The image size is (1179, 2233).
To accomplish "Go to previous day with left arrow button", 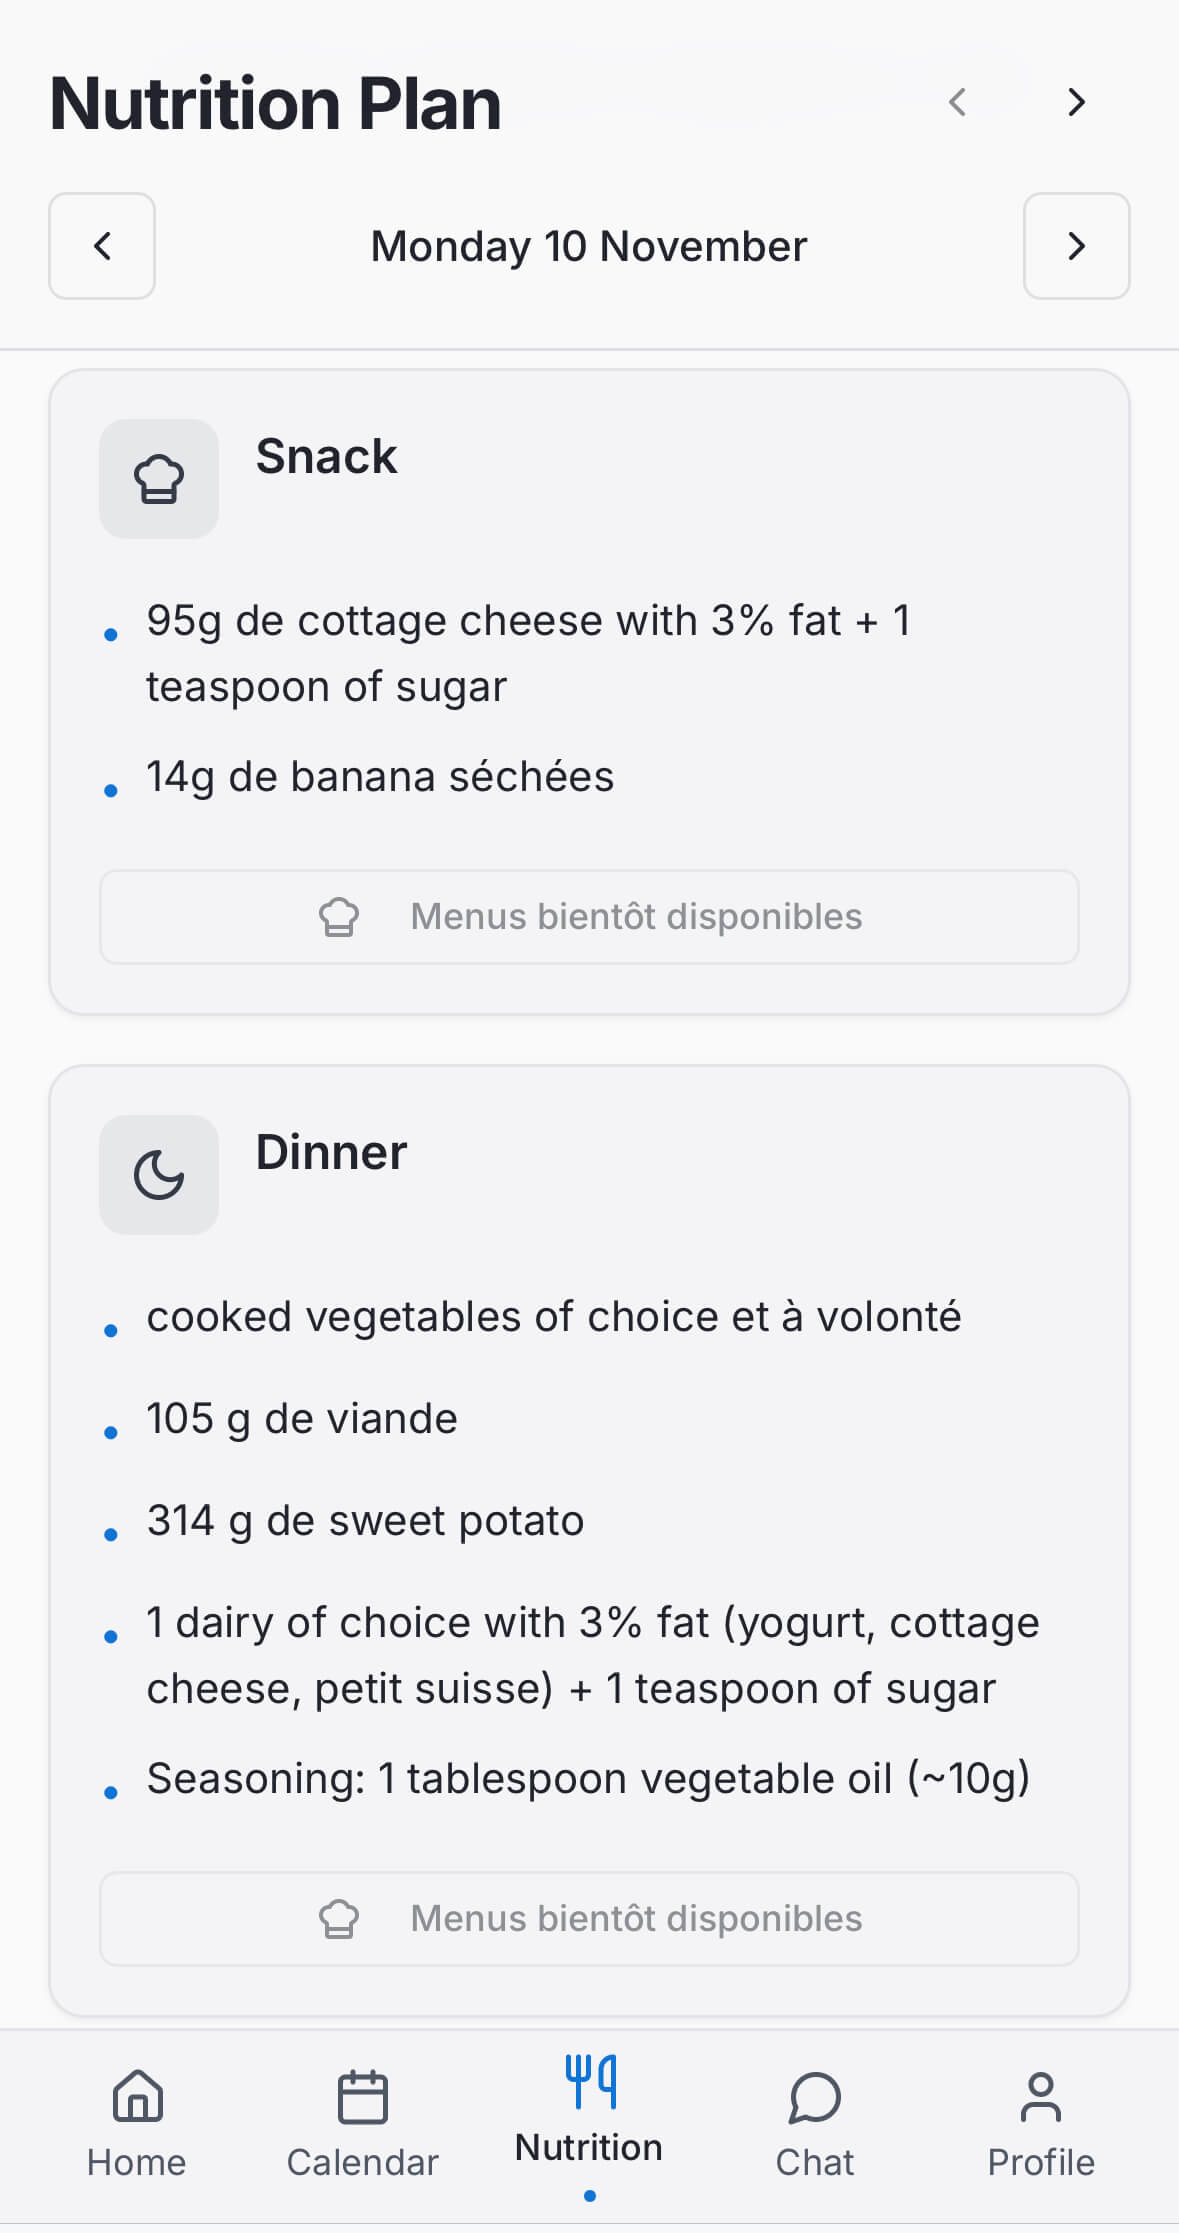I will [x=102, y=246].
